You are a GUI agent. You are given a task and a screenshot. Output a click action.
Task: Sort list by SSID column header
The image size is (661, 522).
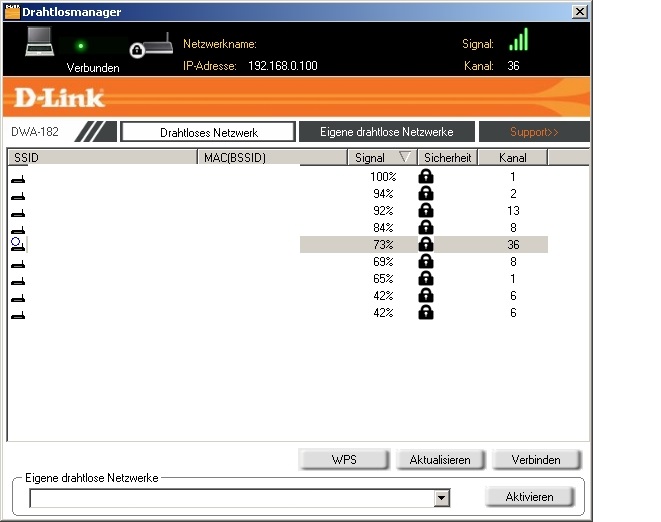click(102, 157)
